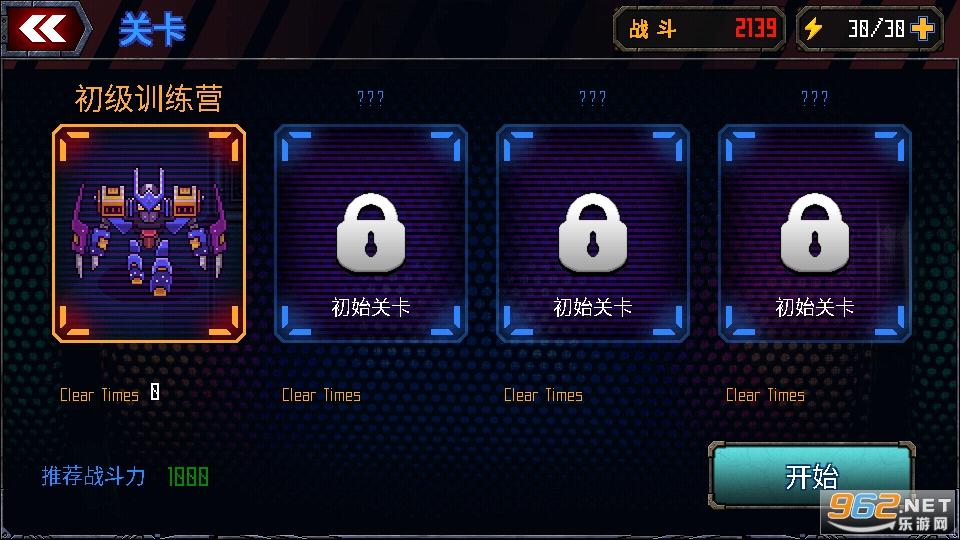
Task: Tap the yellow plus energy icon
Action: pos(922,29)
